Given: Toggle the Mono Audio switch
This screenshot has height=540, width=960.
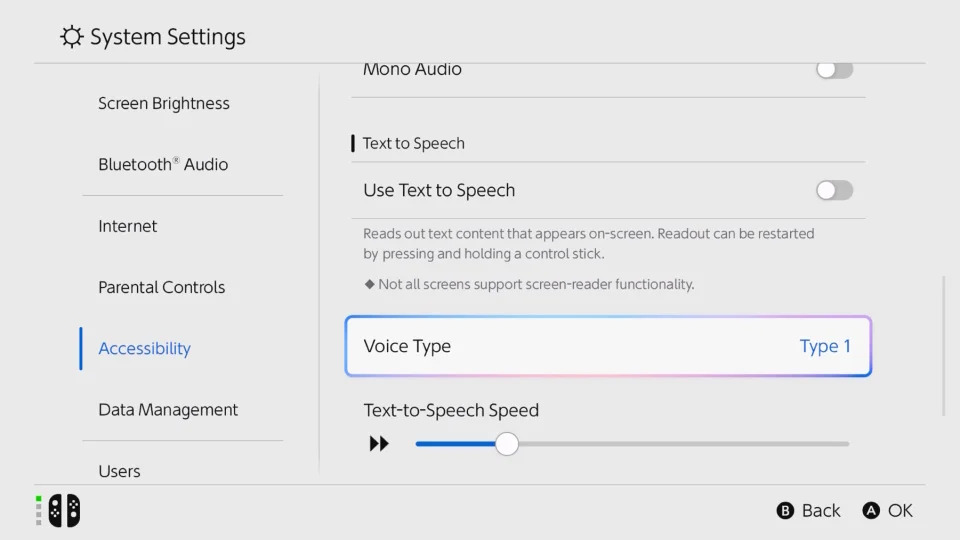Looking at the screenshot, I should (834, 69).
